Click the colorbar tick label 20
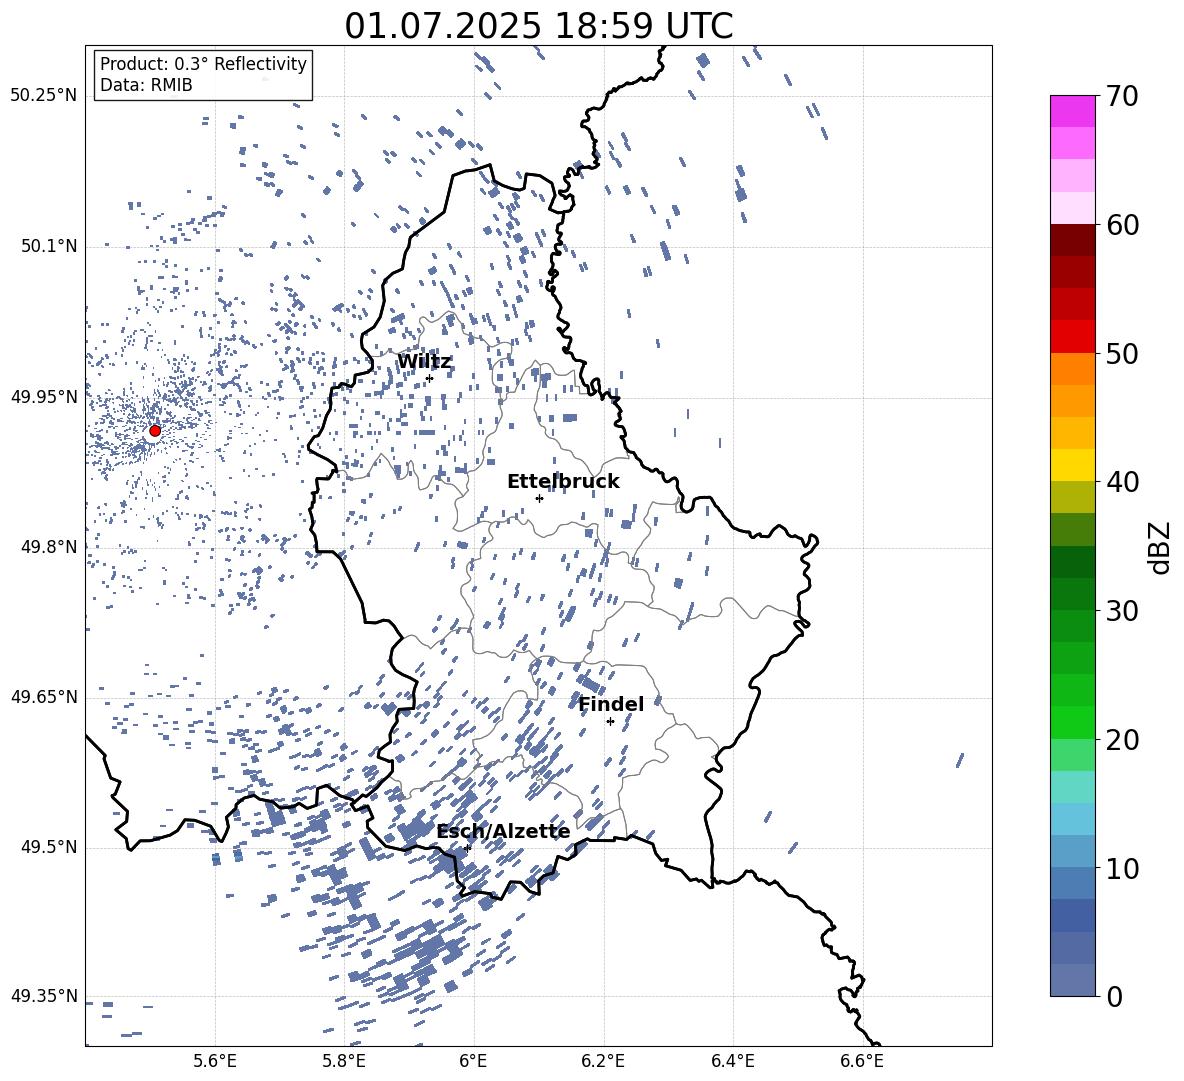1184x1081 pixels. pyautogui.click(x=1122, y=740)
